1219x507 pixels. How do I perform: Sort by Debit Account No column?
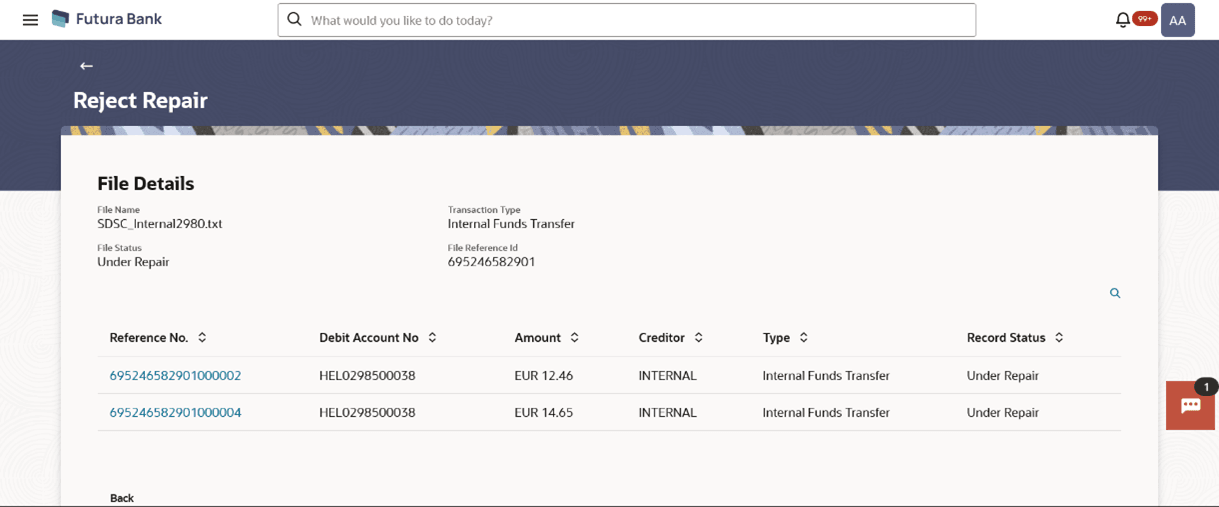(432, 338)
